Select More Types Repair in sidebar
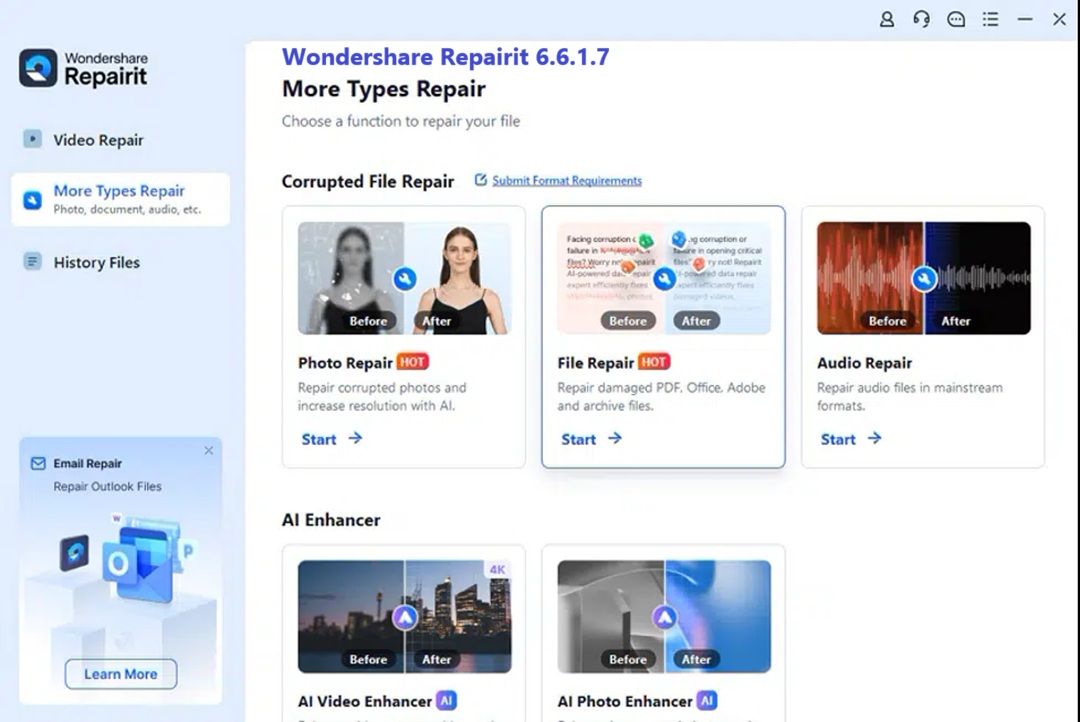 coord(121,199)
